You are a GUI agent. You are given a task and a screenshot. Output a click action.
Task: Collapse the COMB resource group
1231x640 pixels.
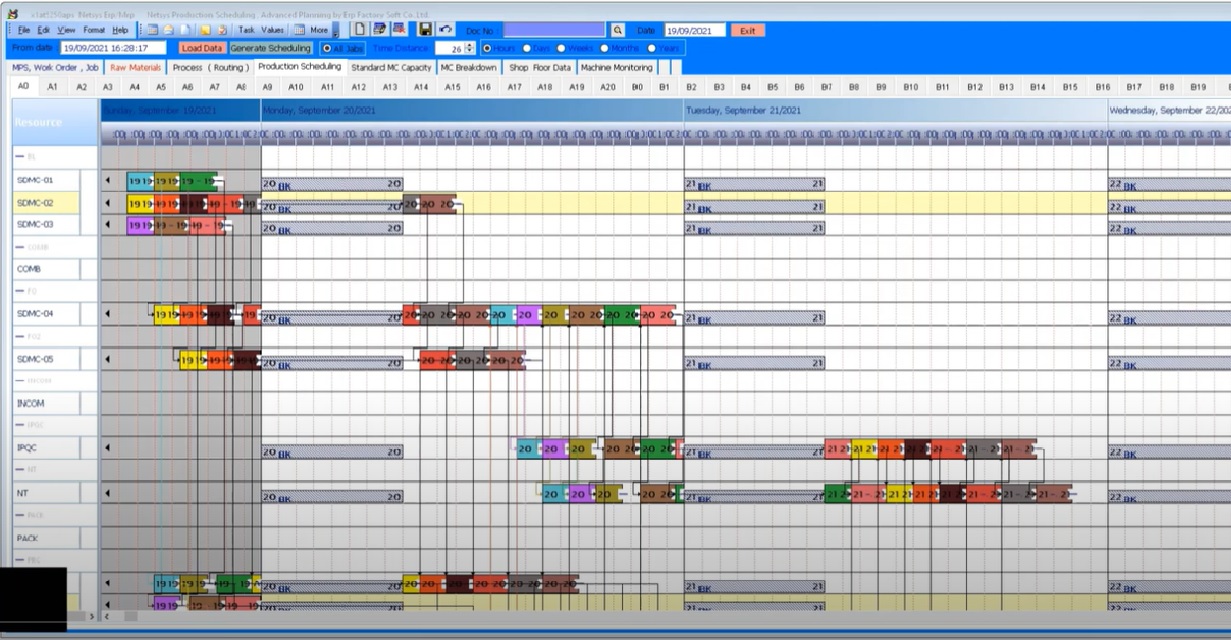(19, 247)
